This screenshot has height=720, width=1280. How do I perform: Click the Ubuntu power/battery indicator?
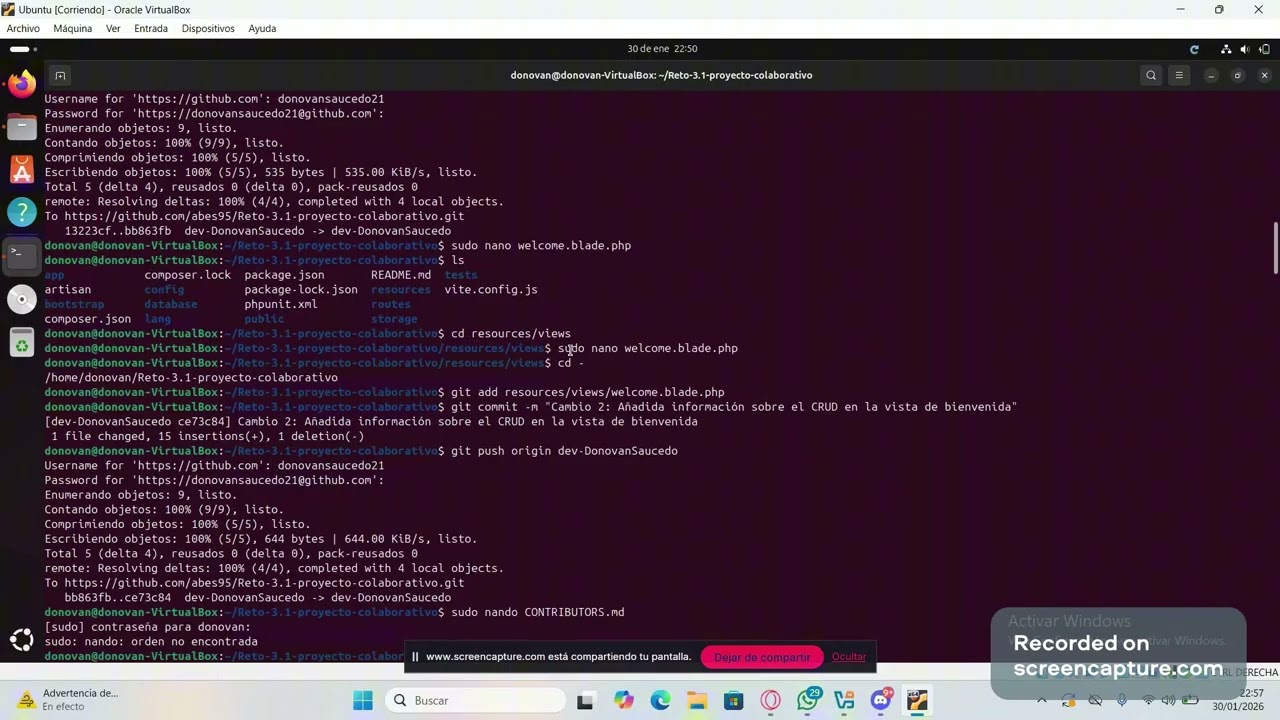(x=1264, y=49)
